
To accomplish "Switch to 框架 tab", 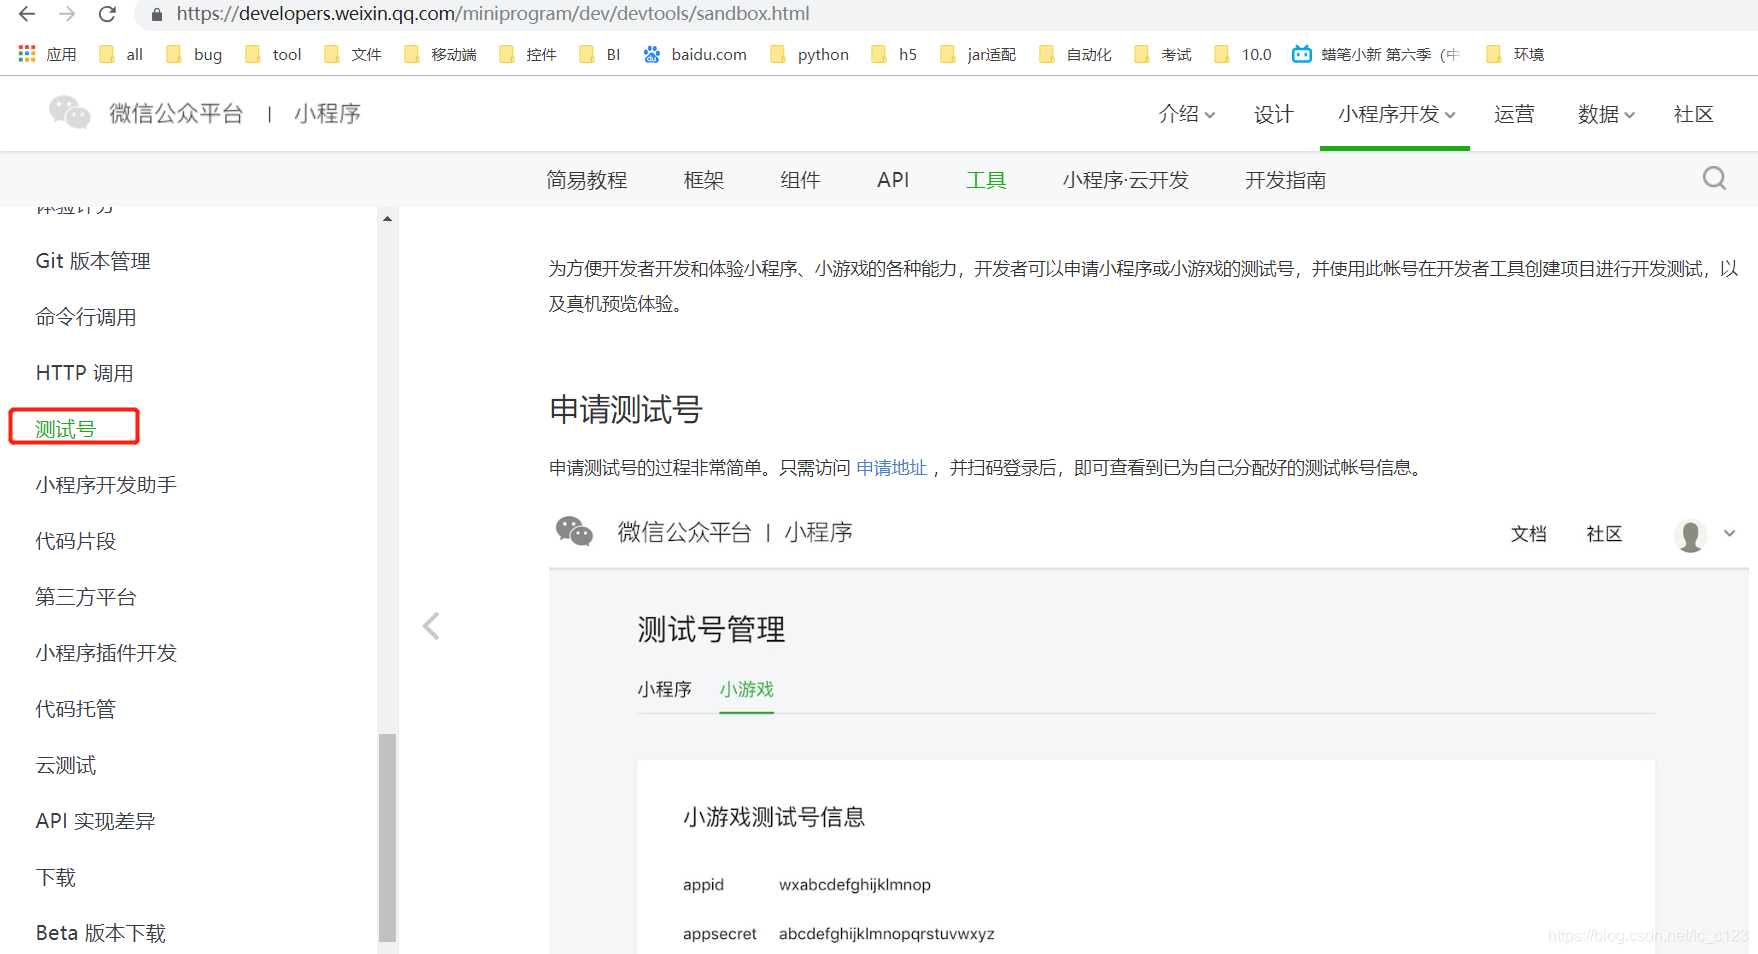I will pos(704,180).
